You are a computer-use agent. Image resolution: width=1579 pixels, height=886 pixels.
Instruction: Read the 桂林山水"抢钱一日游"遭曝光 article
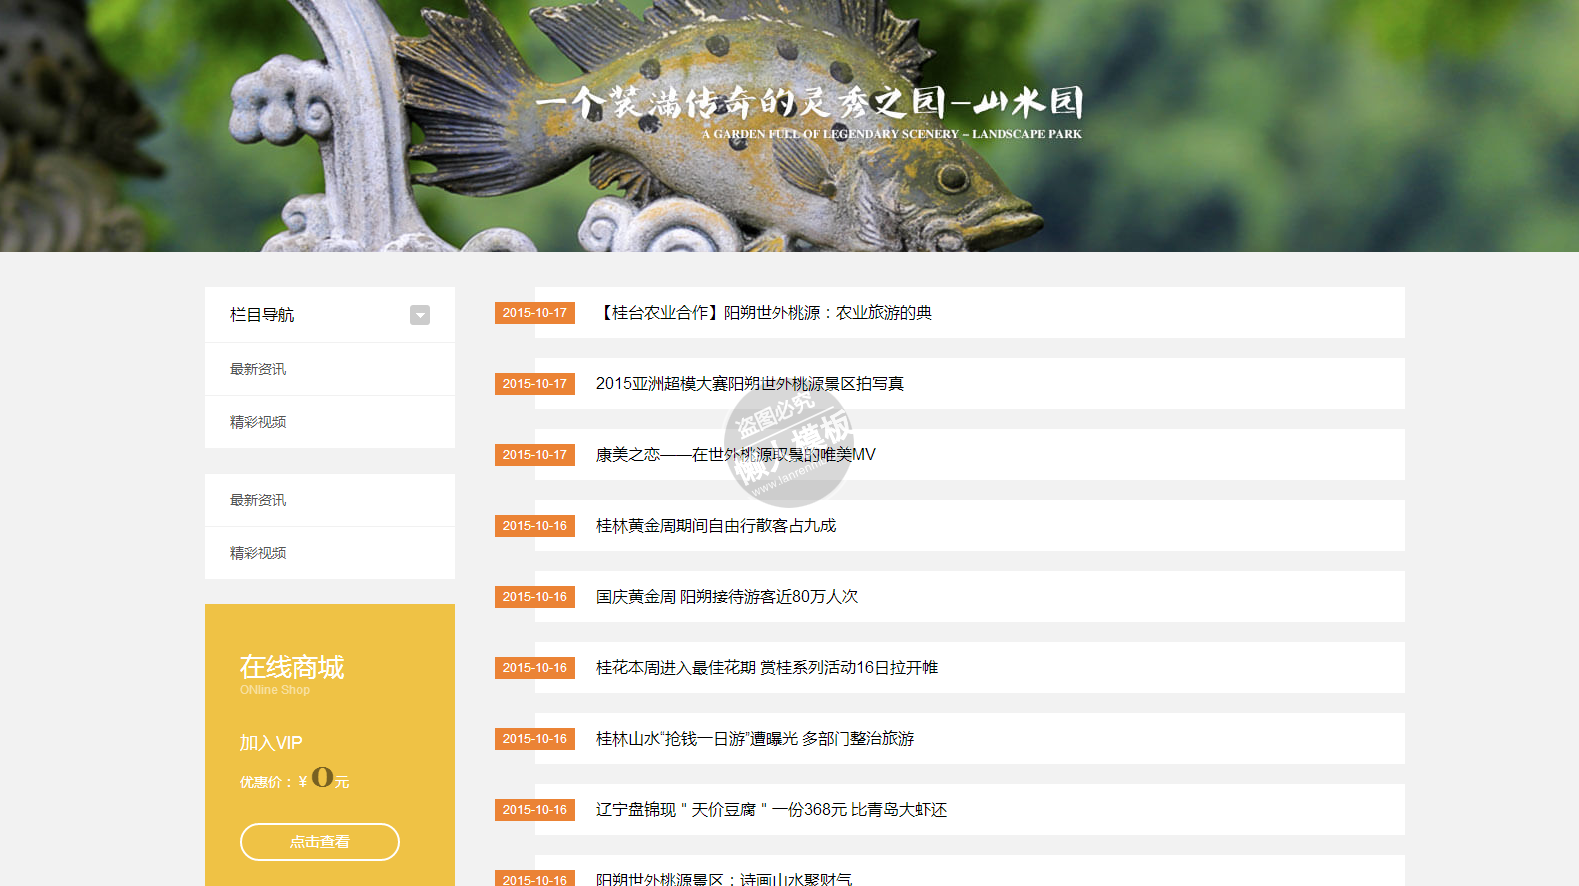[754, 739]
